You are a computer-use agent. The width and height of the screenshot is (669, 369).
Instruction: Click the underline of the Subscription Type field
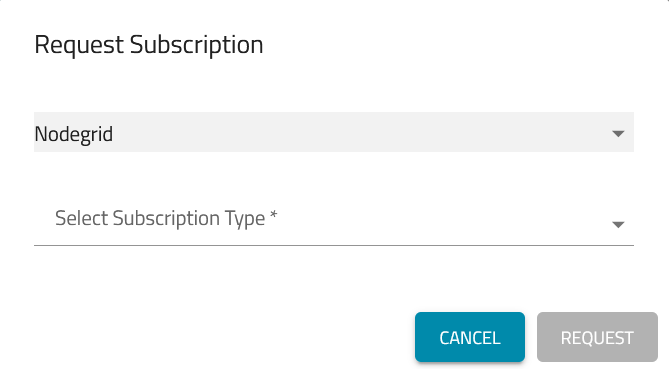click(x=334, y=245)
